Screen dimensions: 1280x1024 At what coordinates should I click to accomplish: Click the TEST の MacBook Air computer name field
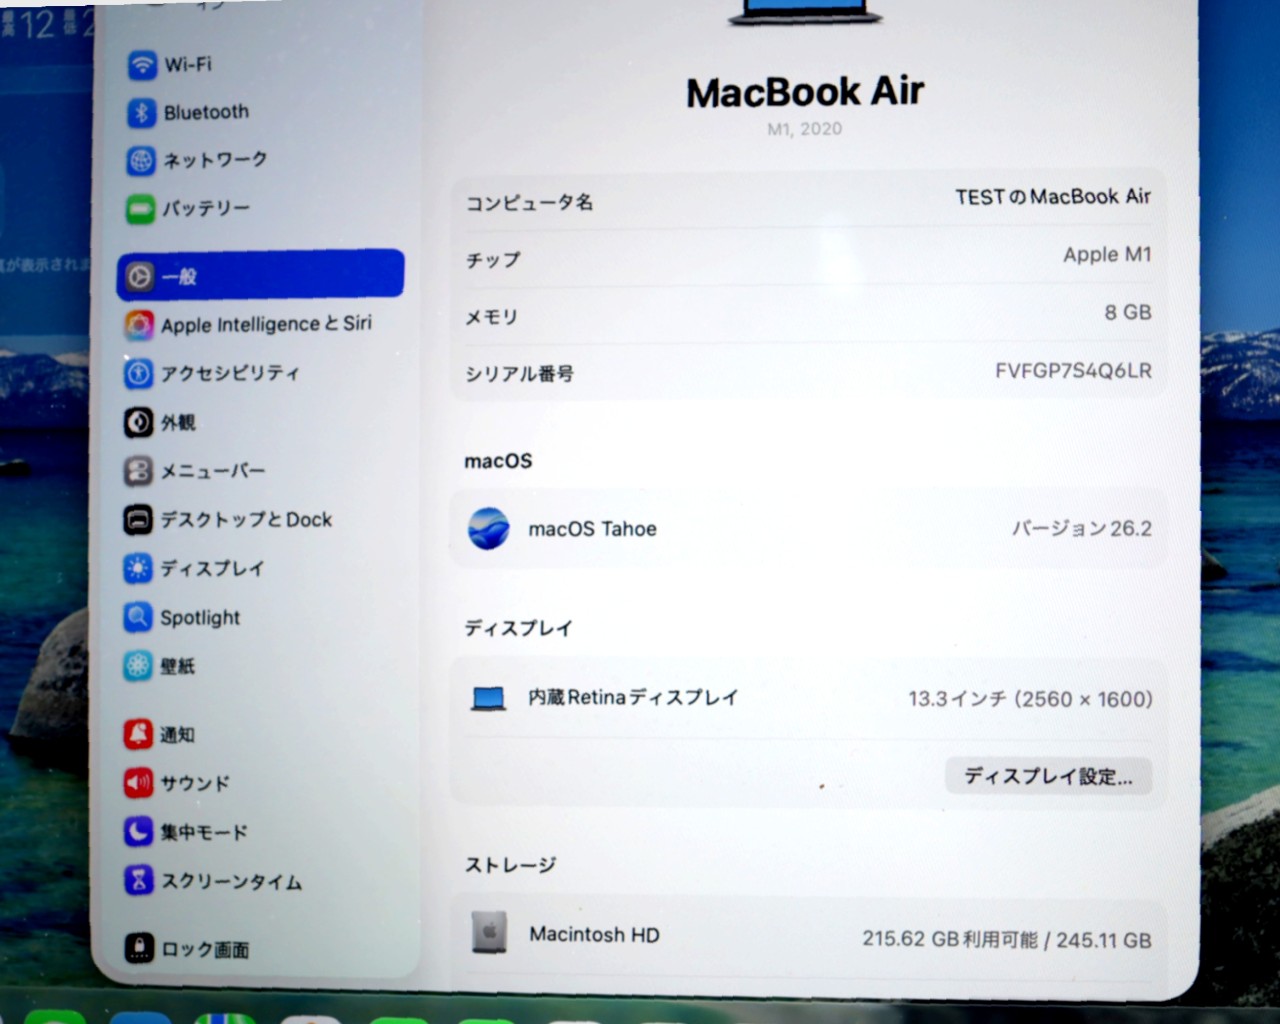1052,198
